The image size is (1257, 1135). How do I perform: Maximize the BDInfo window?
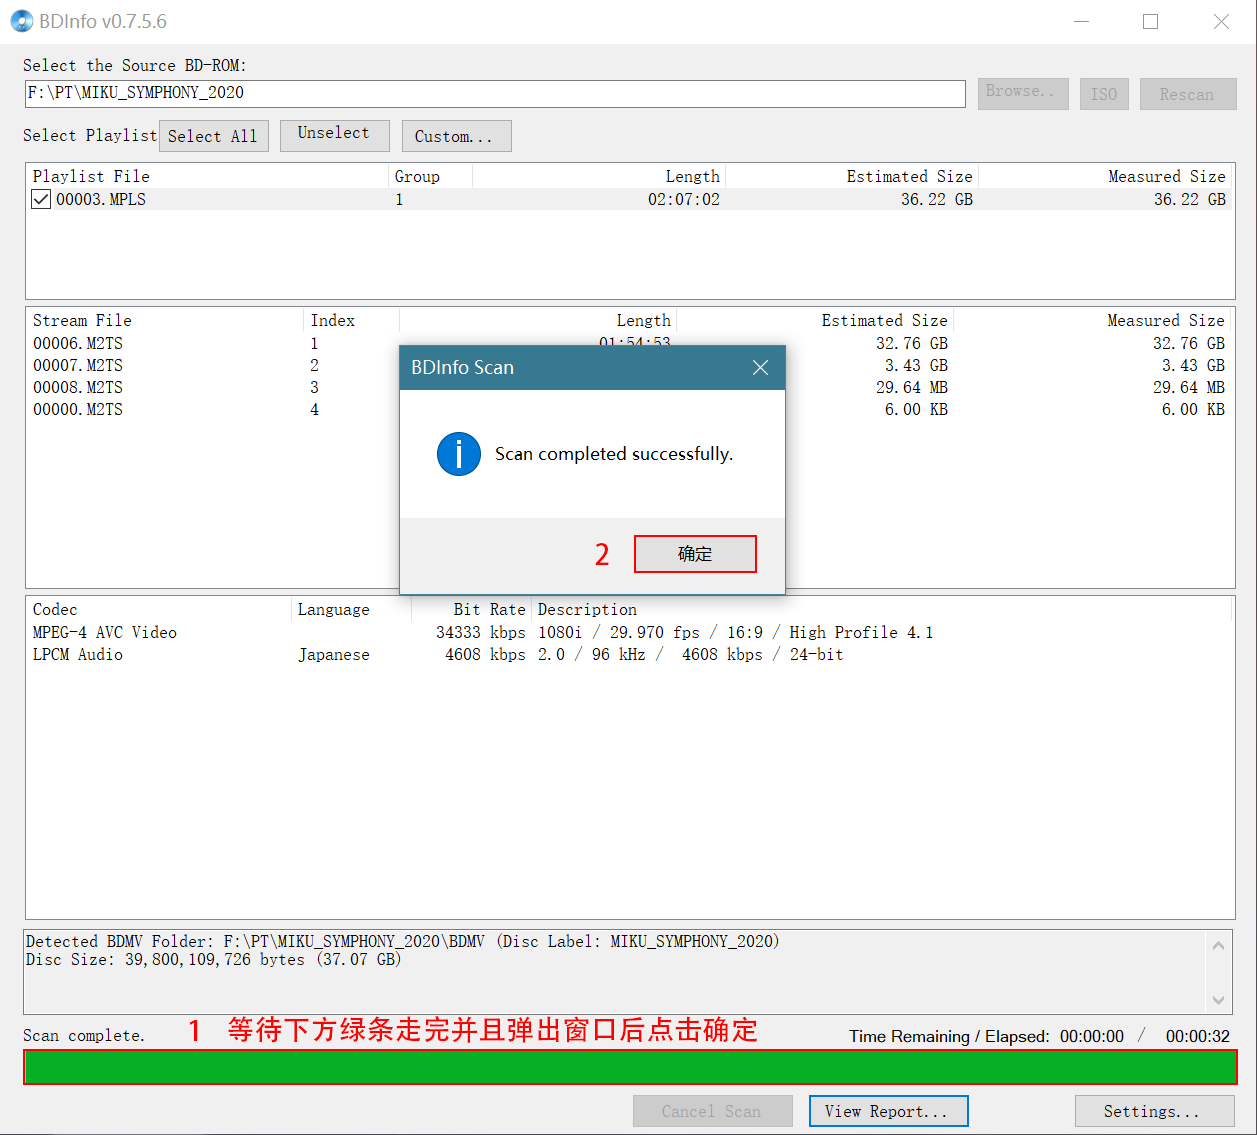click(x=1150, y=21)
